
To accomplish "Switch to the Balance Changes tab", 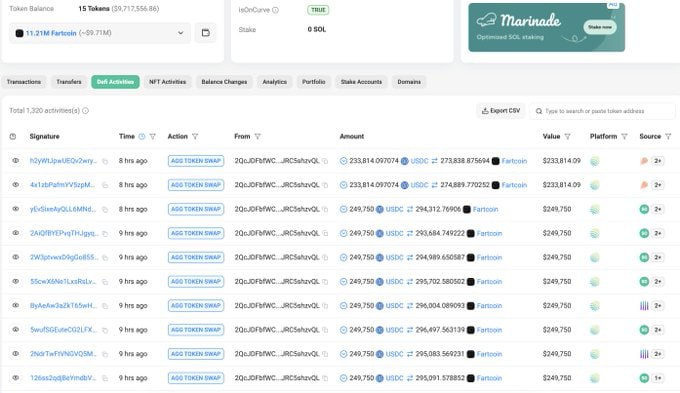I will pyautogui.click(x=224, y=82).
